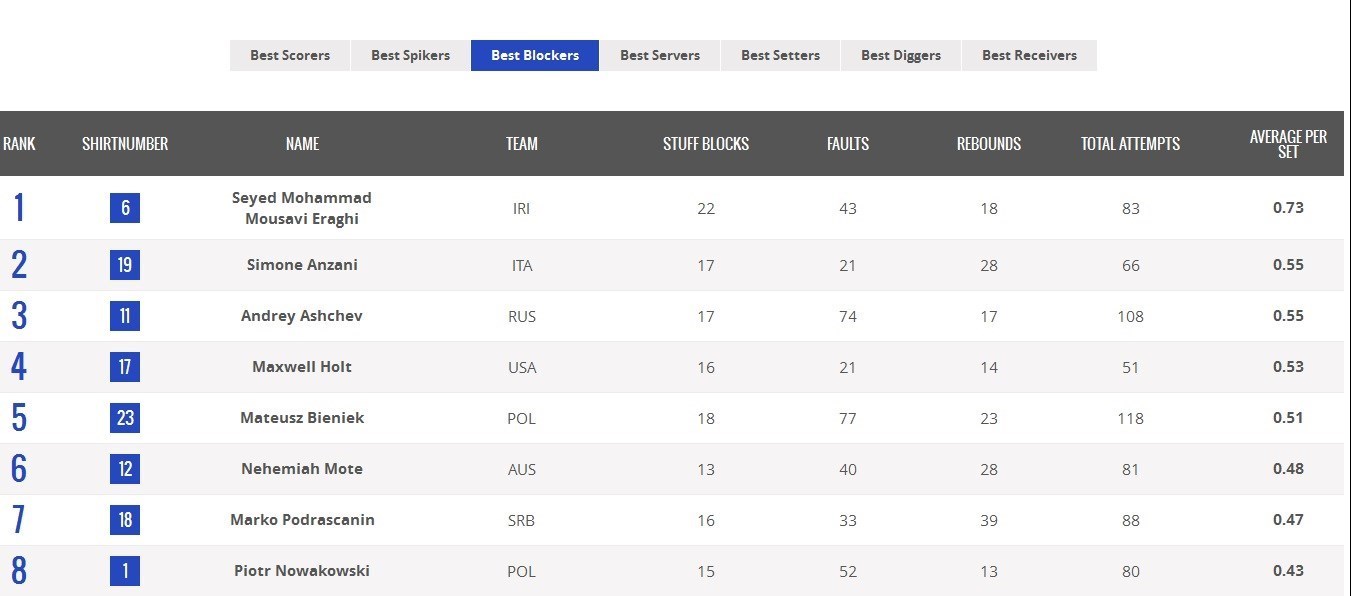Open the Best Receivers tab
The image size is (1351, 596).
point(1029,55)
